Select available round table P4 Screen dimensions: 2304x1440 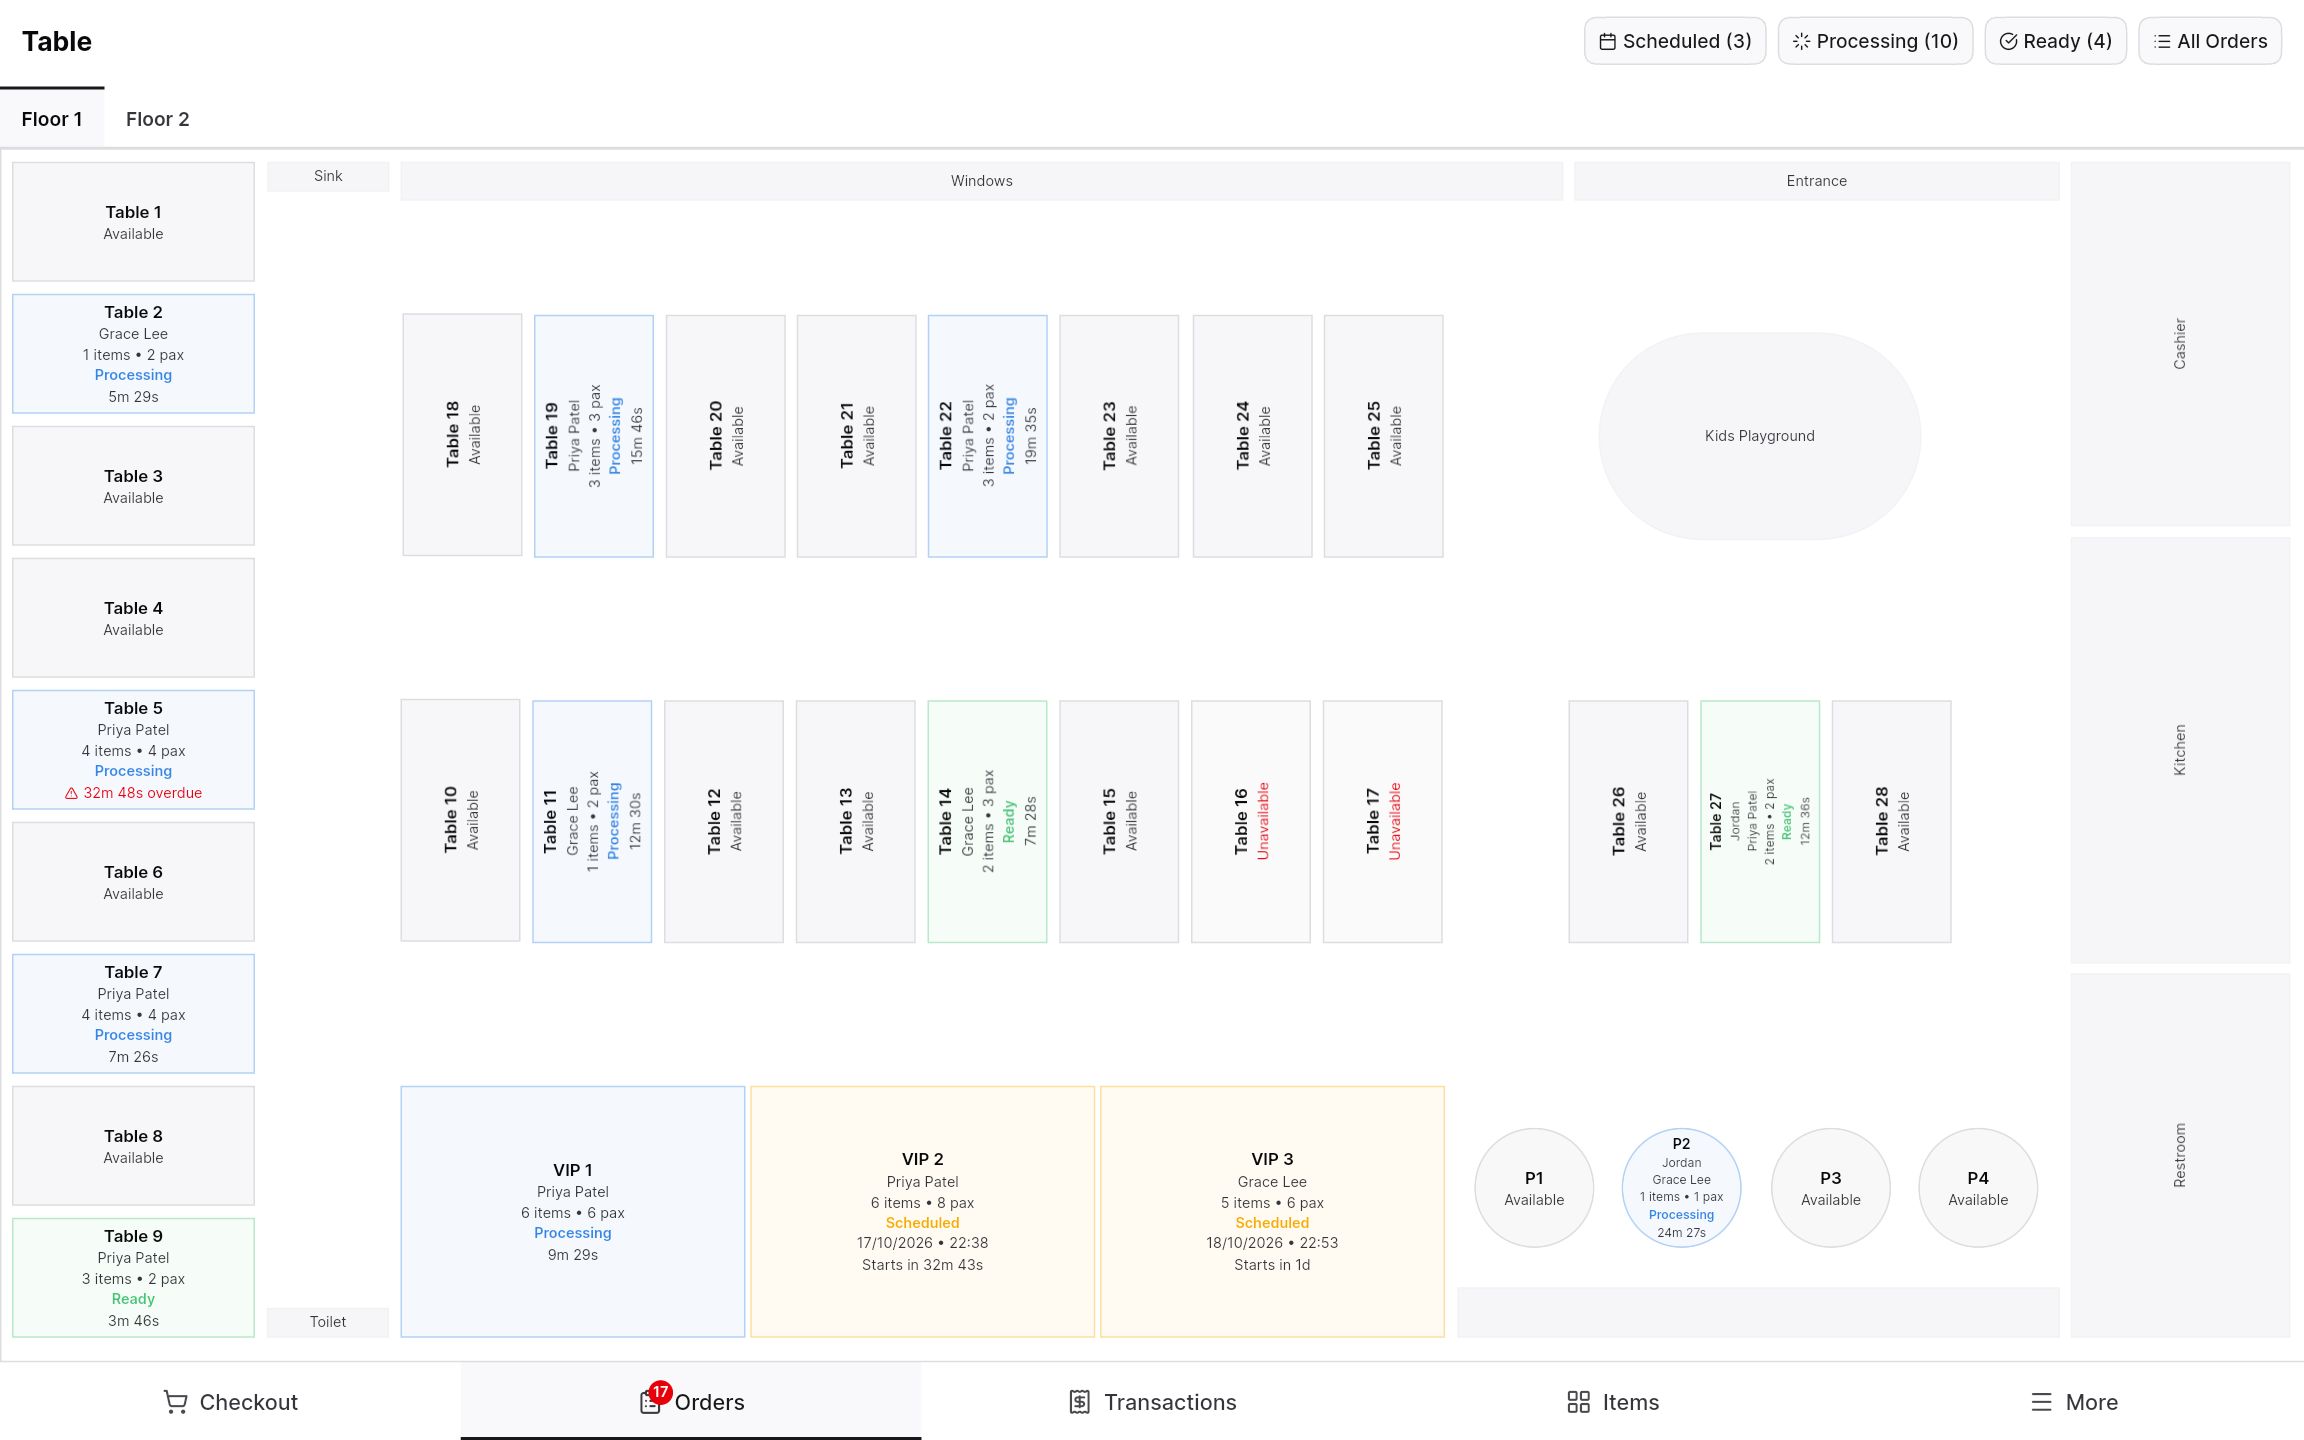pyautogui.click(x=1978, y=1188)
